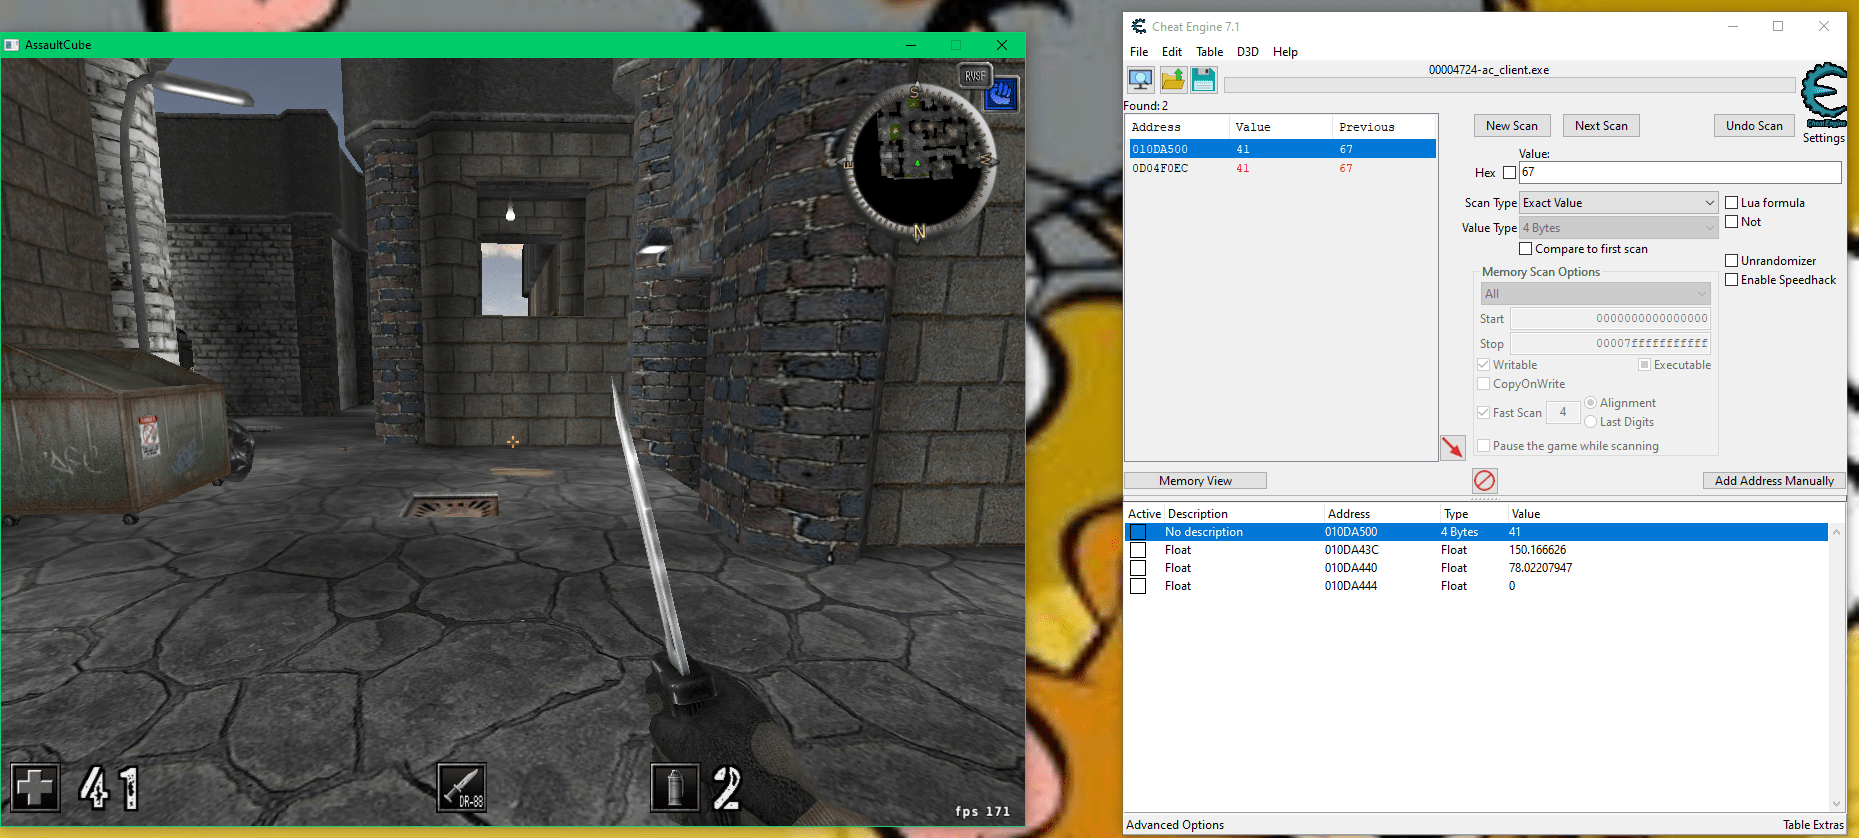
Task: Toggle Compare to first scan checkbox
Action: tap(1525, 249)
